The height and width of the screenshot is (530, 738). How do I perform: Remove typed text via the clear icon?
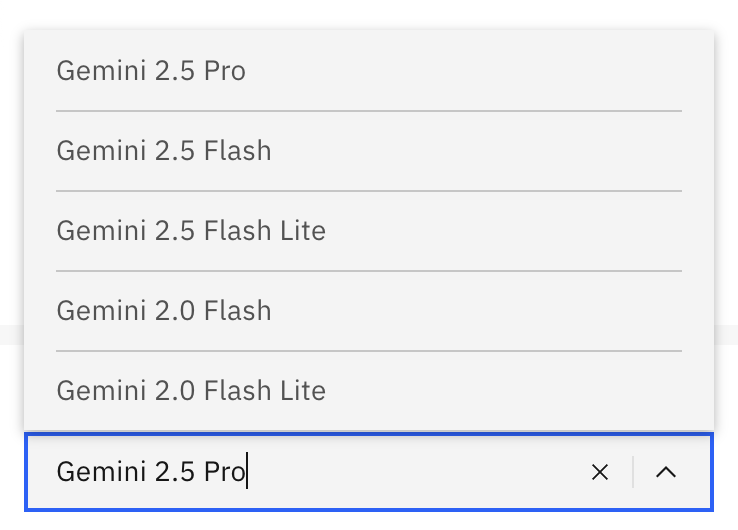click(x=600, y=472)
